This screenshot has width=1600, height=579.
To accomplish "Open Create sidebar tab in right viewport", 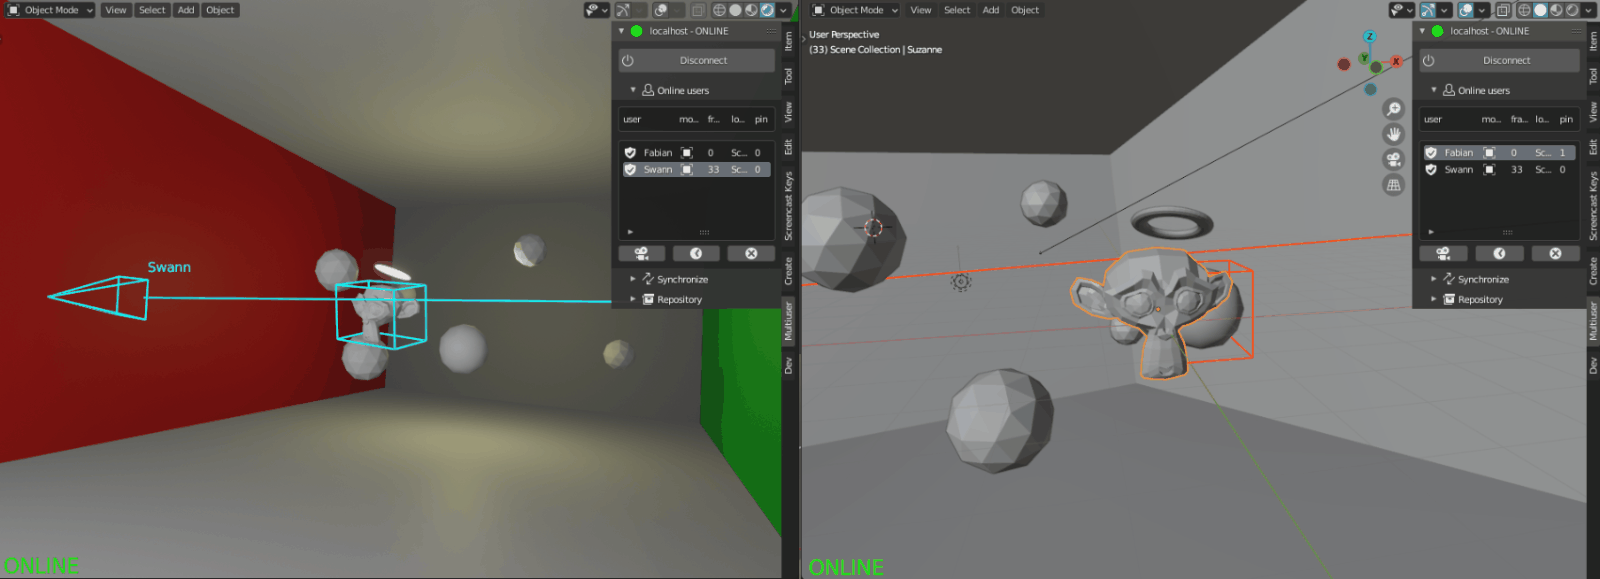I will coord(1593,270).
